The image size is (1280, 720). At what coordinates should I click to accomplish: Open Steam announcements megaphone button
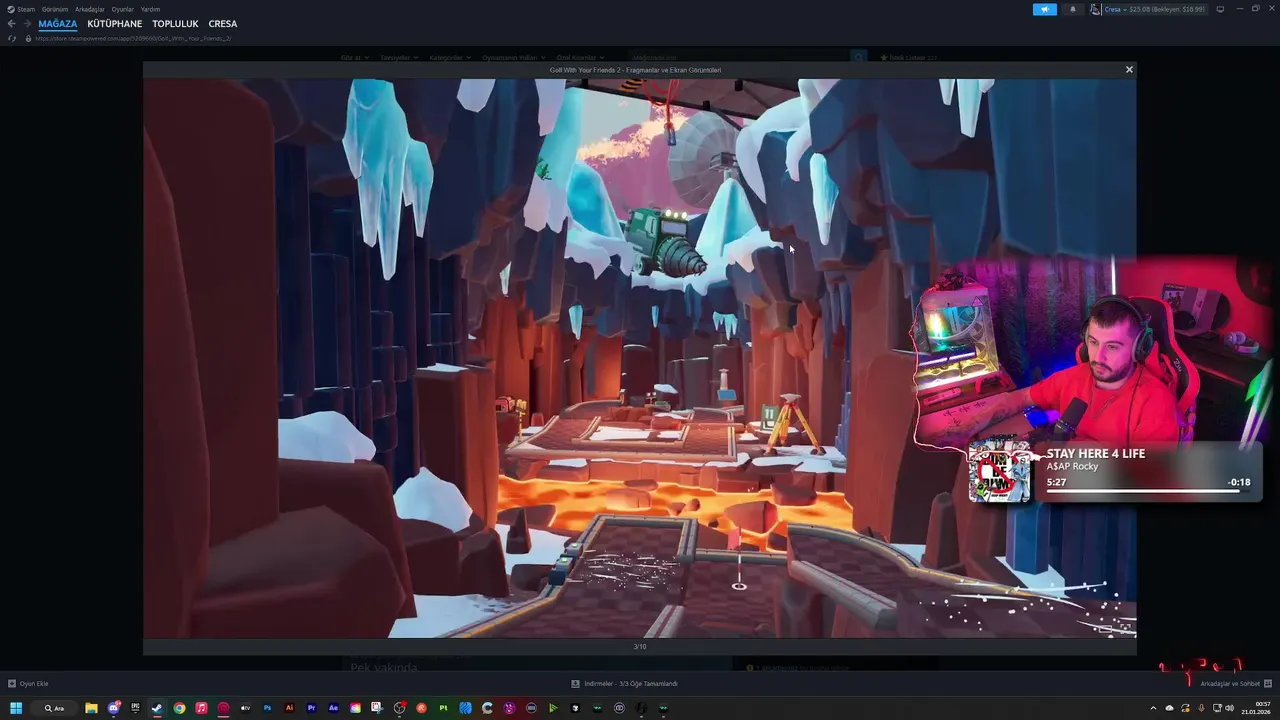coord(1045,9)
